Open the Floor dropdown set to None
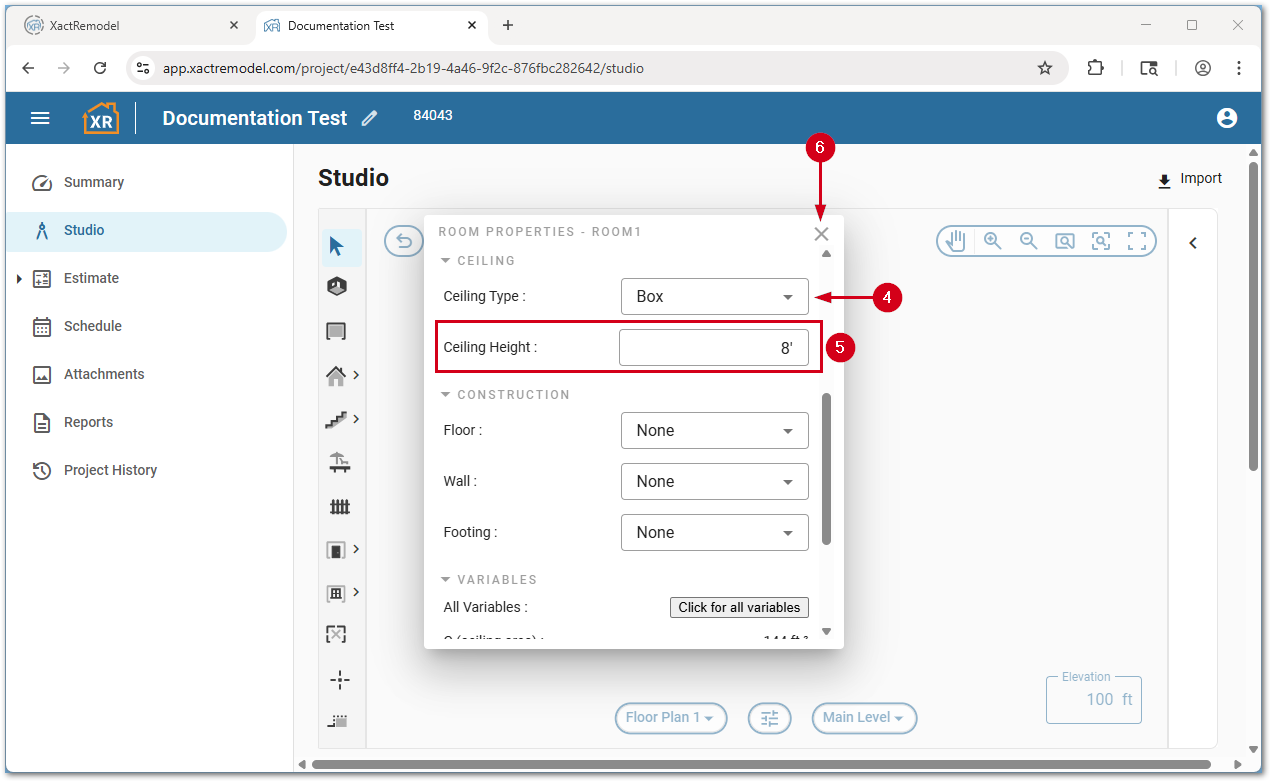Image resolution: width=1271 pixels, height=782 pixels. 714,430
